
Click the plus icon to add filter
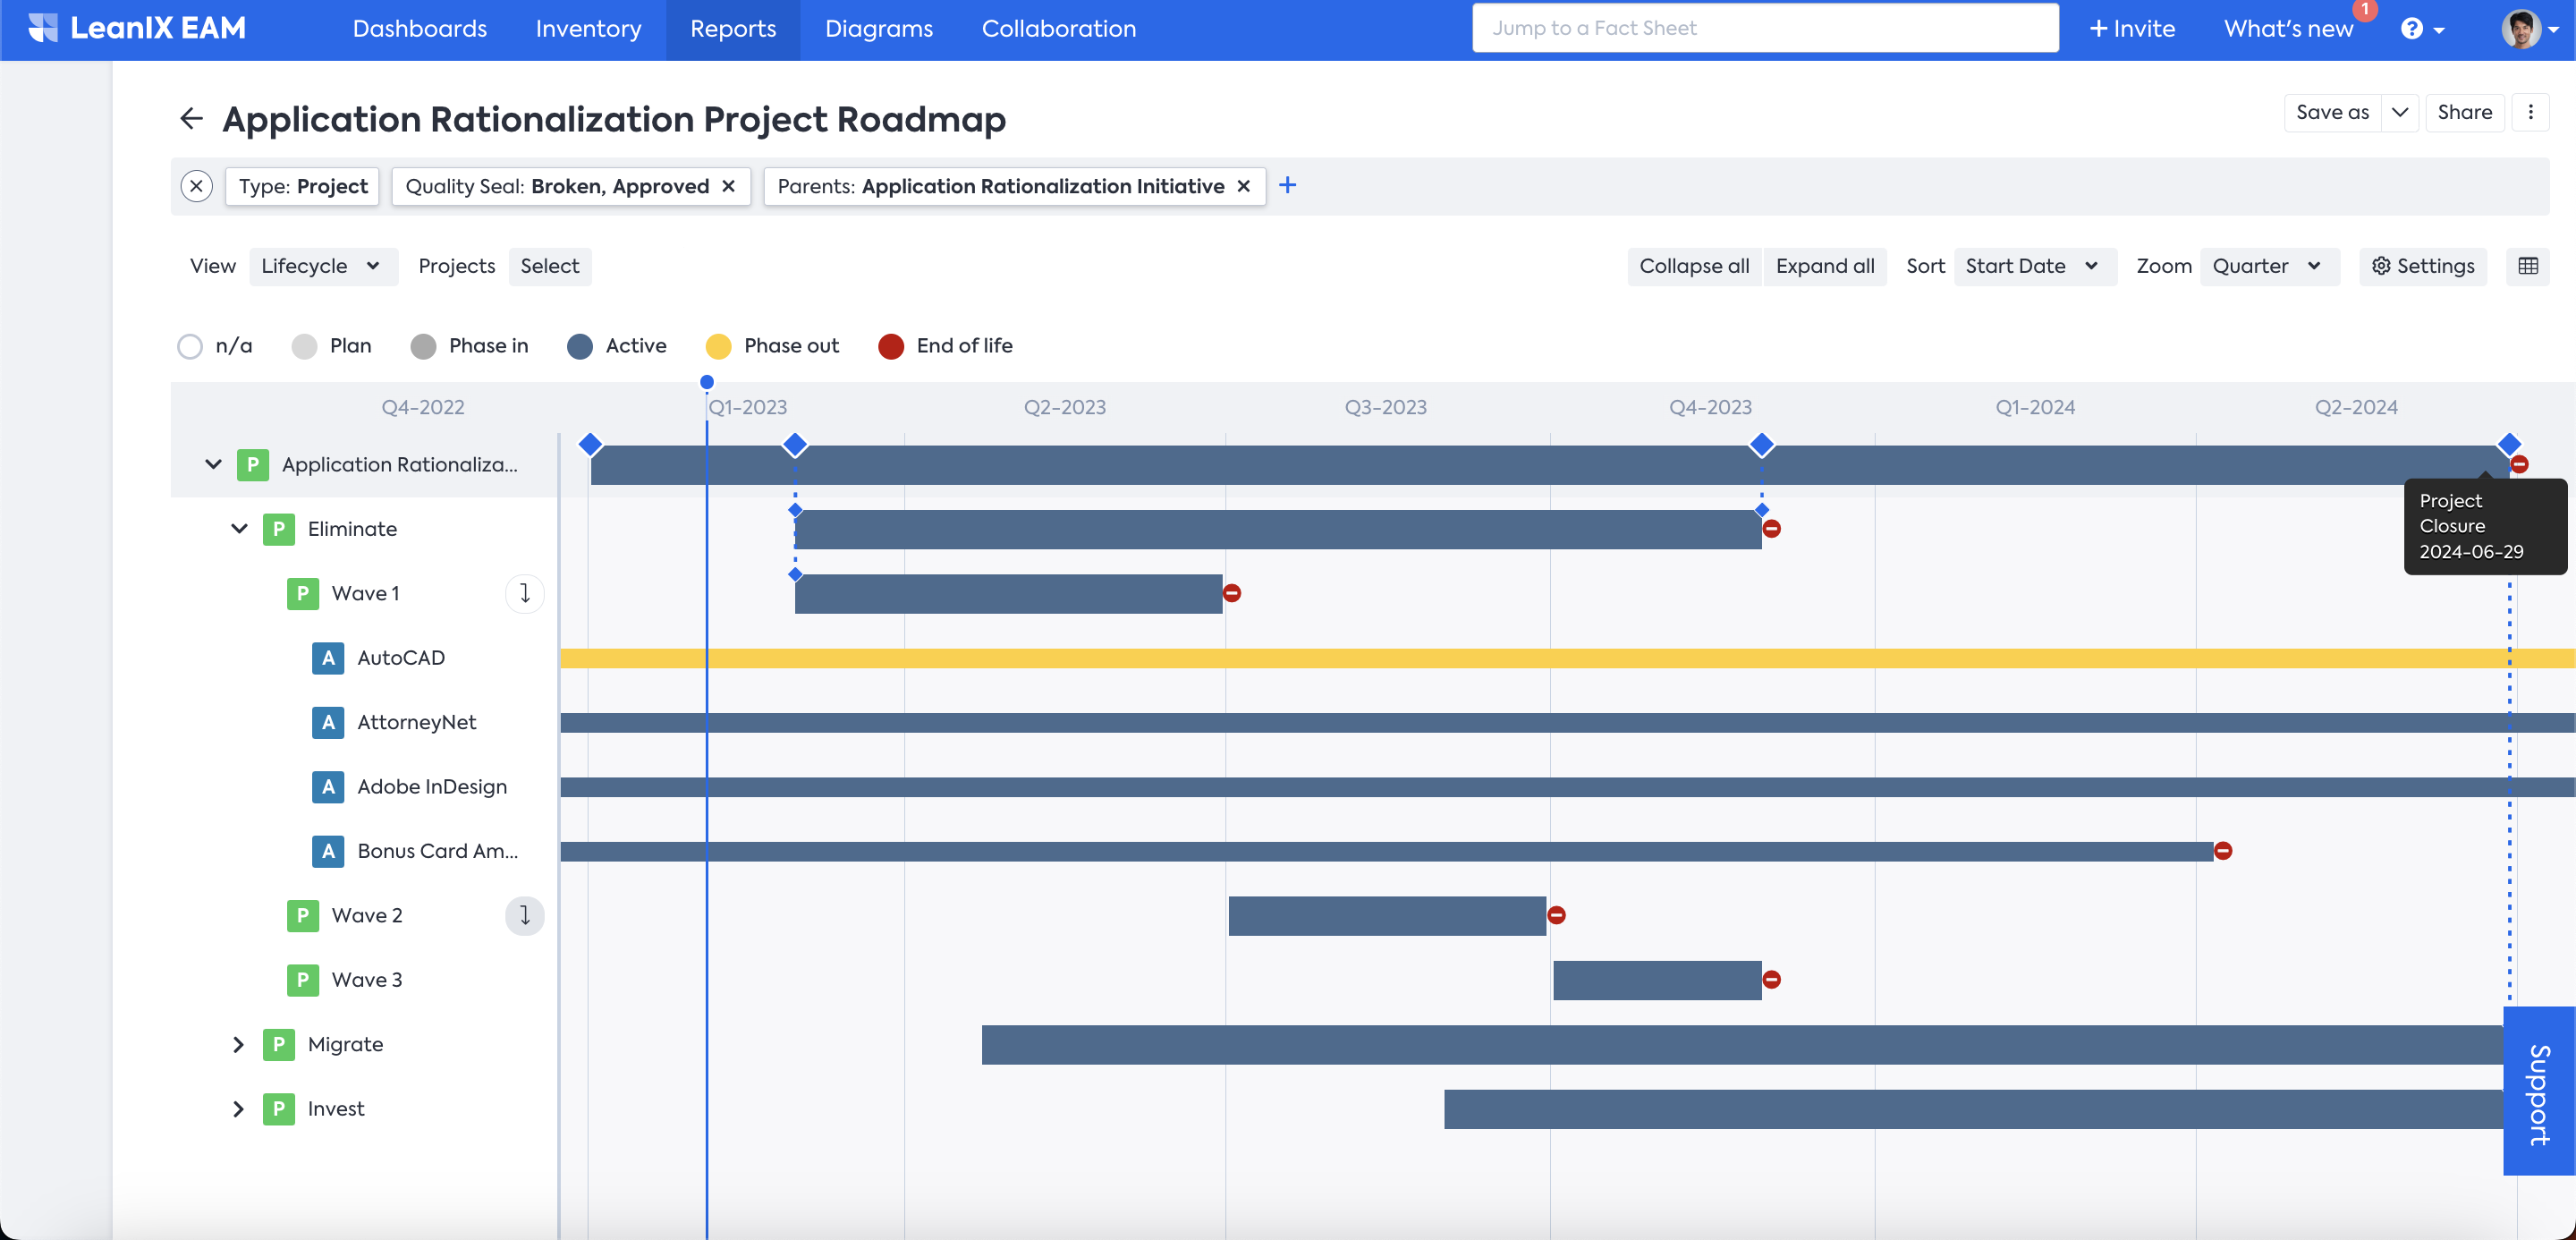point(1288,186)
